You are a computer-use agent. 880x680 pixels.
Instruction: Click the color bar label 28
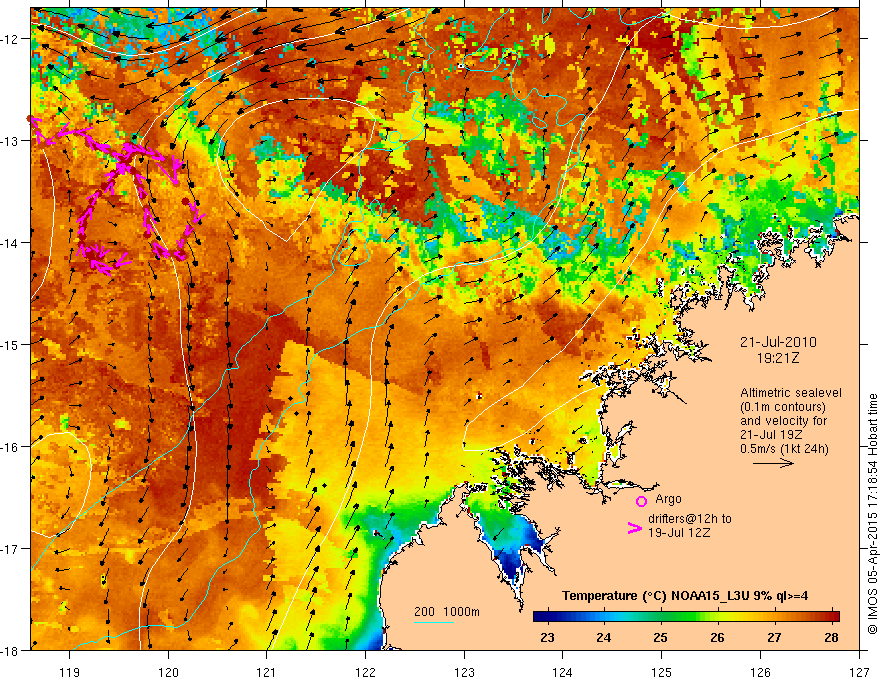point(831,637)
